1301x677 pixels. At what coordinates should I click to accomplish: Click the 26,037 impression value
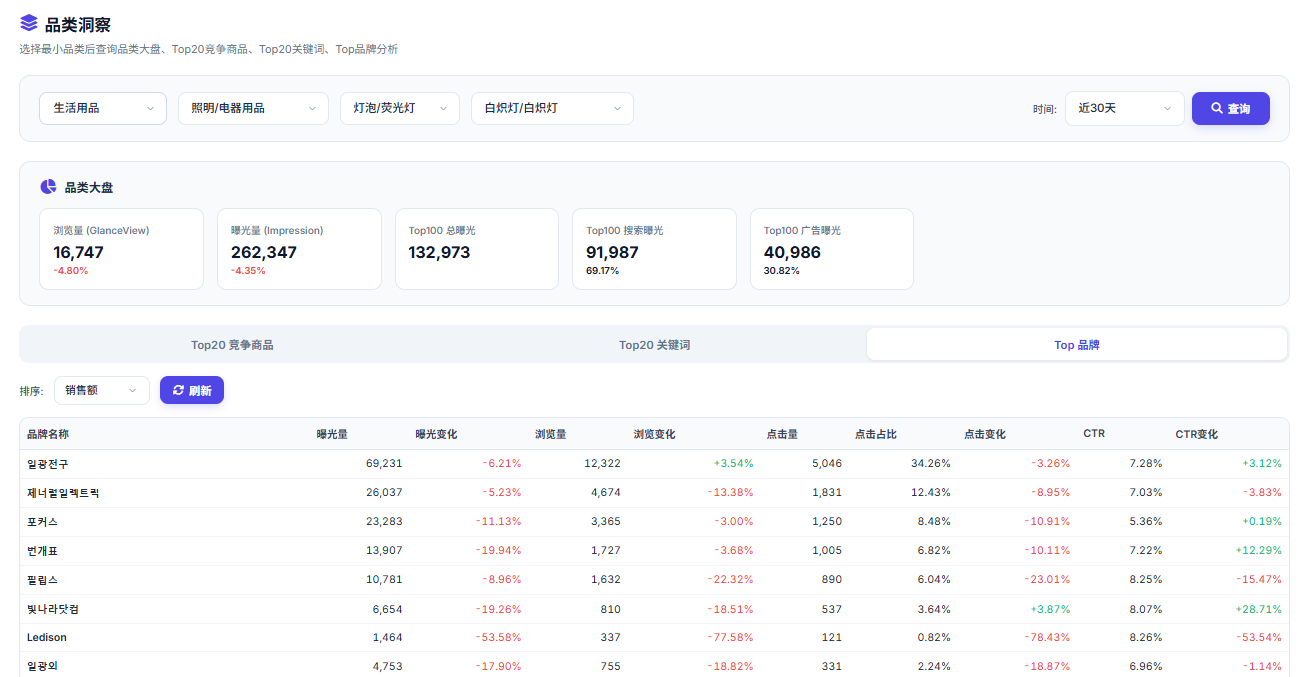(384, 493)
